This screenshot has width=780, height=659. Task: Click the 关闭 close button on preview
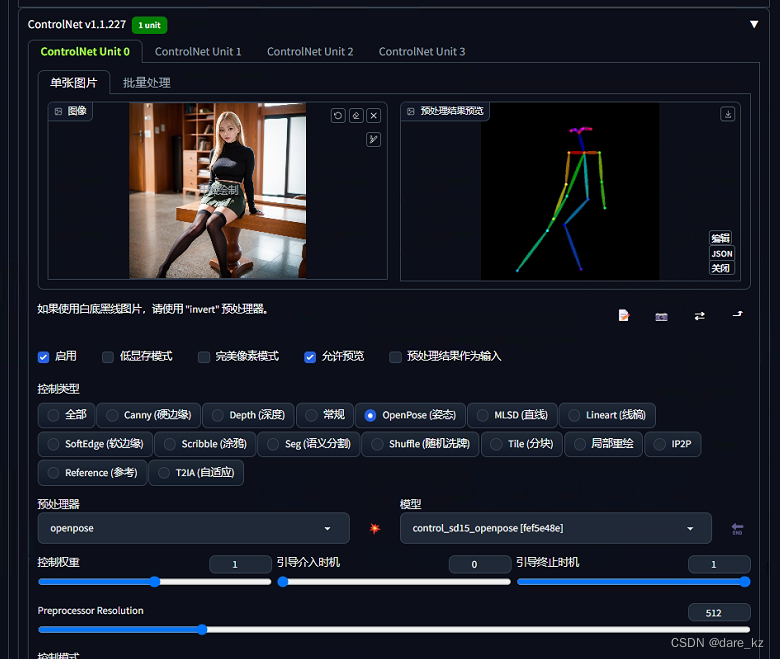[721, 269]
